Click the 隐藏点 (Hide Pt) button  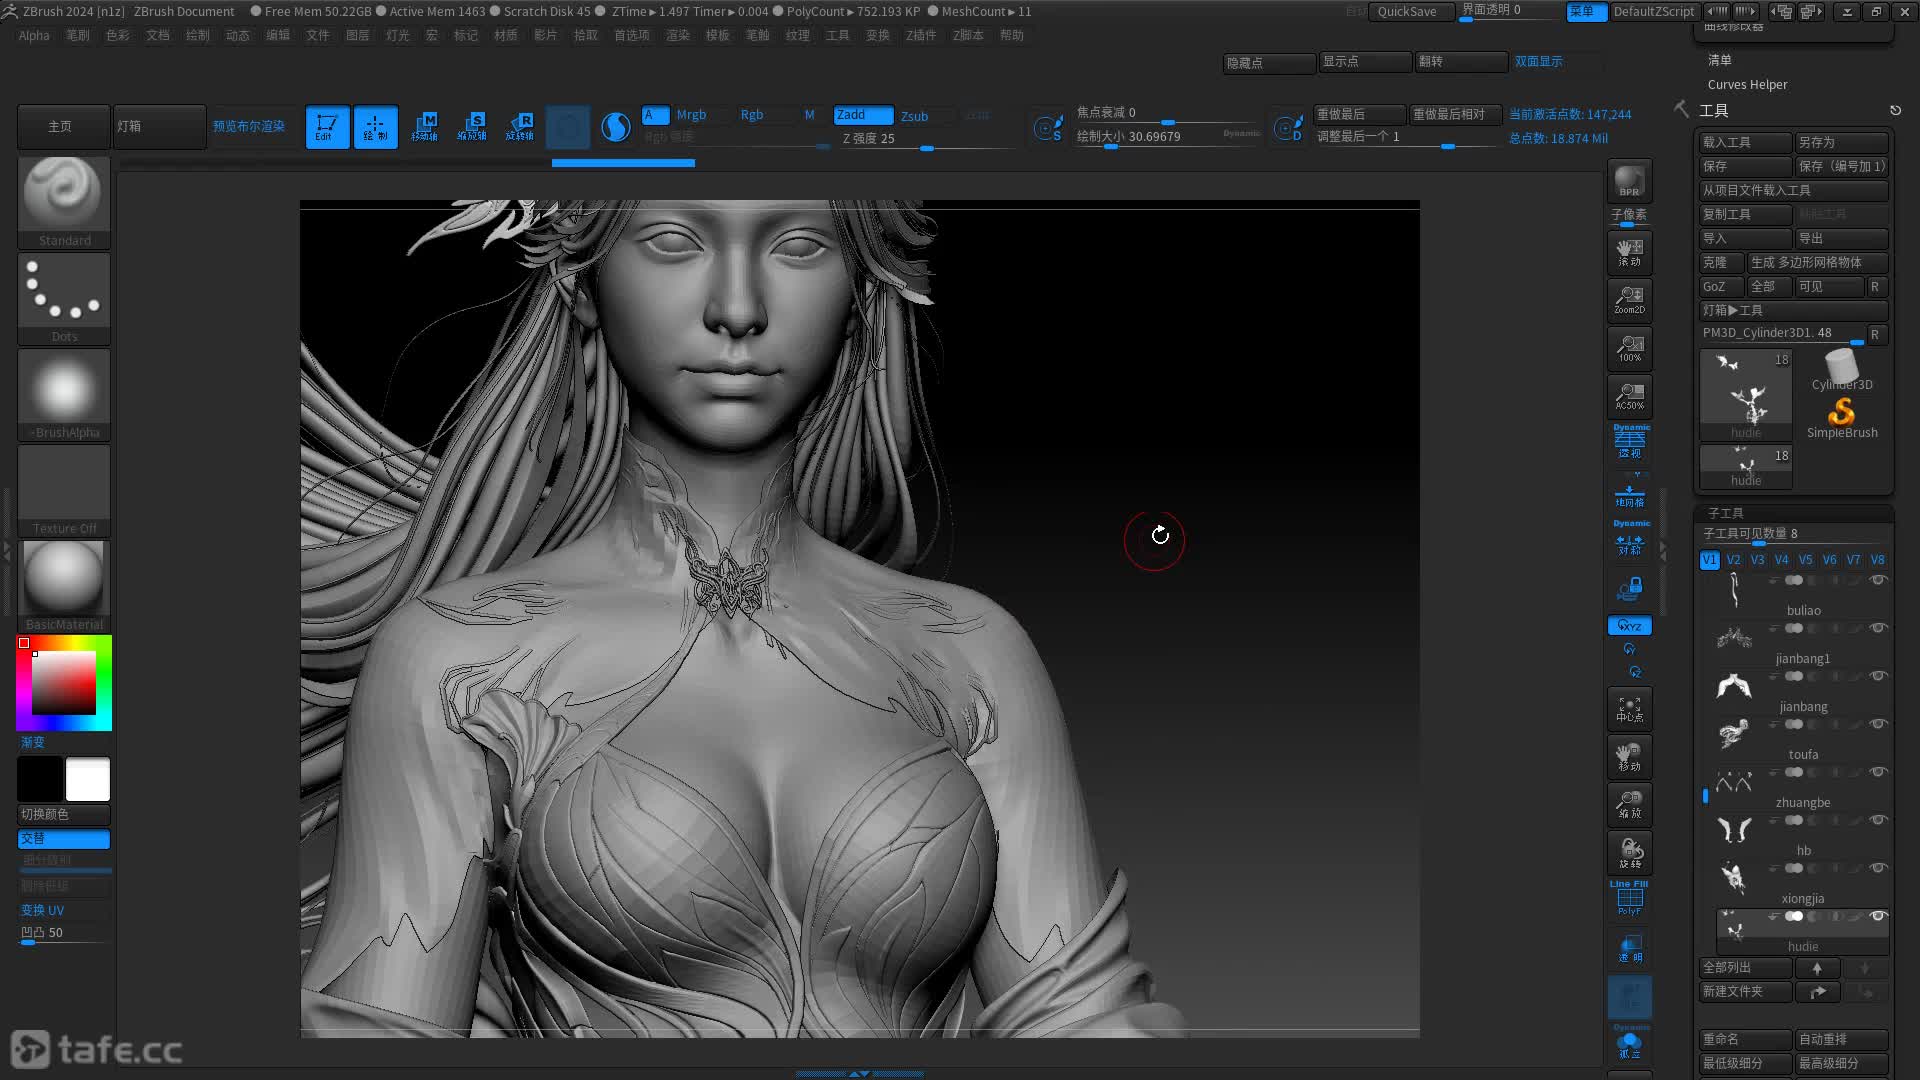point(1268,63)
